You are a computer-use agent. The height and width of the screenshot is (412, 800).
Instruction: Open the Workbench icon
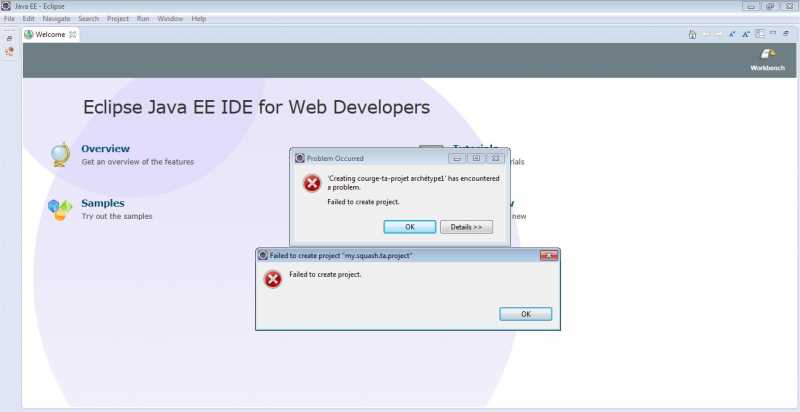(x=768, y=56)
